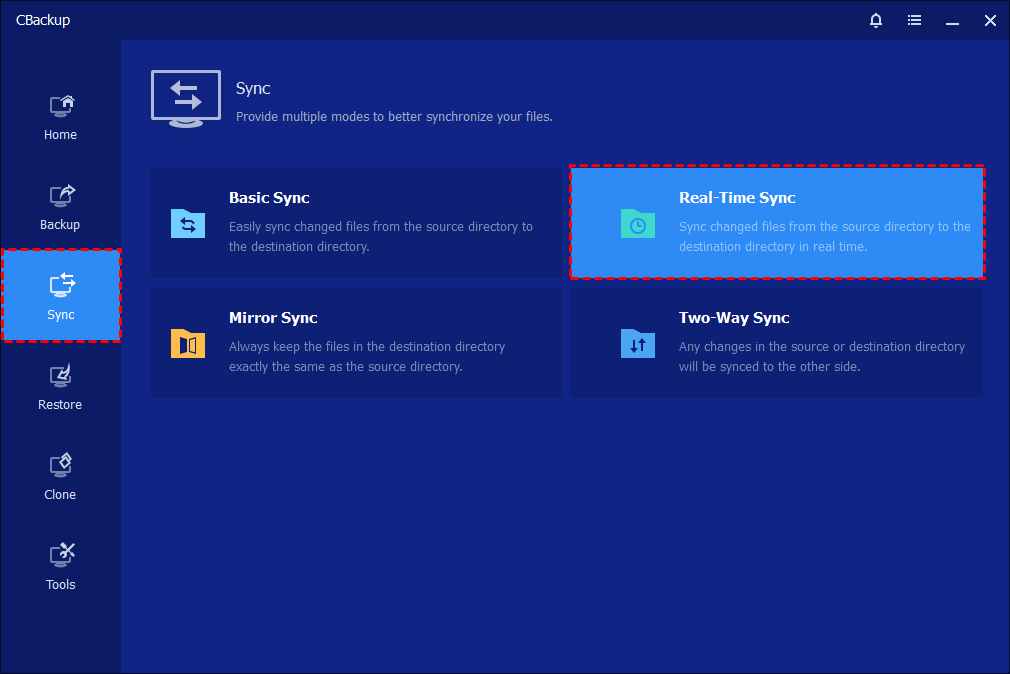This screenshot has width=1010, height=674.
Task: Open the Home section icon
Action: (61, 105)
